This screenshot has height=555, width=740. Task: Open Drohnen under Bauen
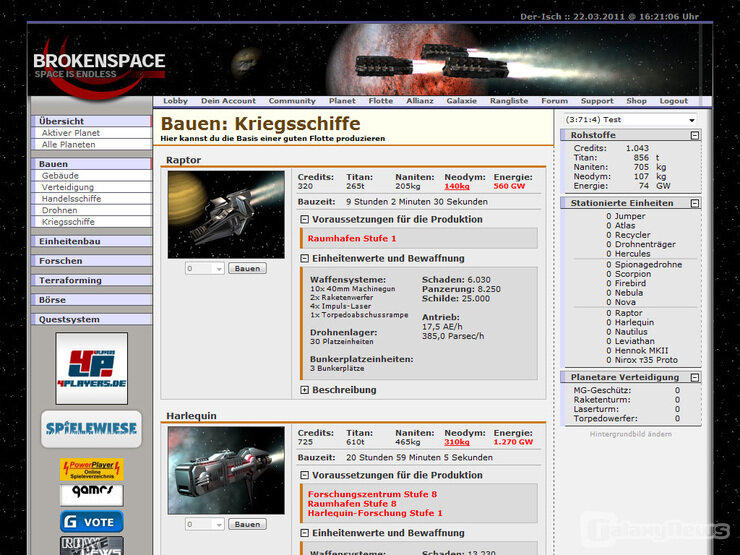point(92,210)
